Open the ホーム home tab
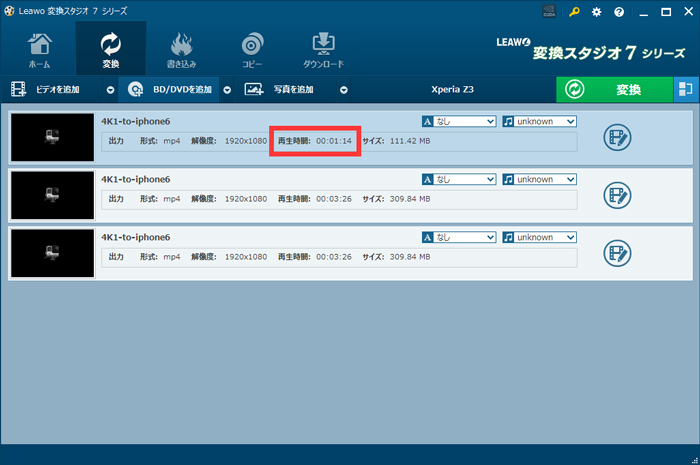Image resolution: width=700 pixels, height=465 pixels. [x=39, y=49]
